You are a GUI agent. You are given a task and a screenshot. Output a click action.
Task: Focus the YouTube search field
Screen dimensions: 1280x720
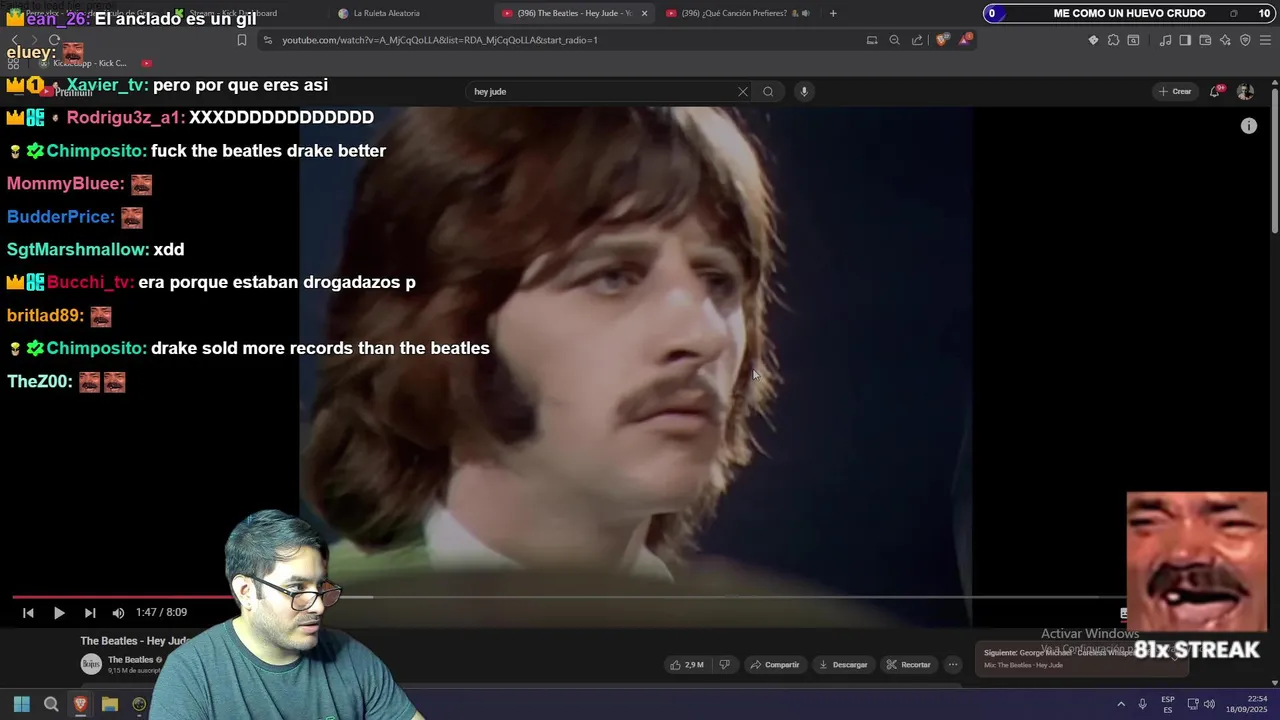coord(600,92)
